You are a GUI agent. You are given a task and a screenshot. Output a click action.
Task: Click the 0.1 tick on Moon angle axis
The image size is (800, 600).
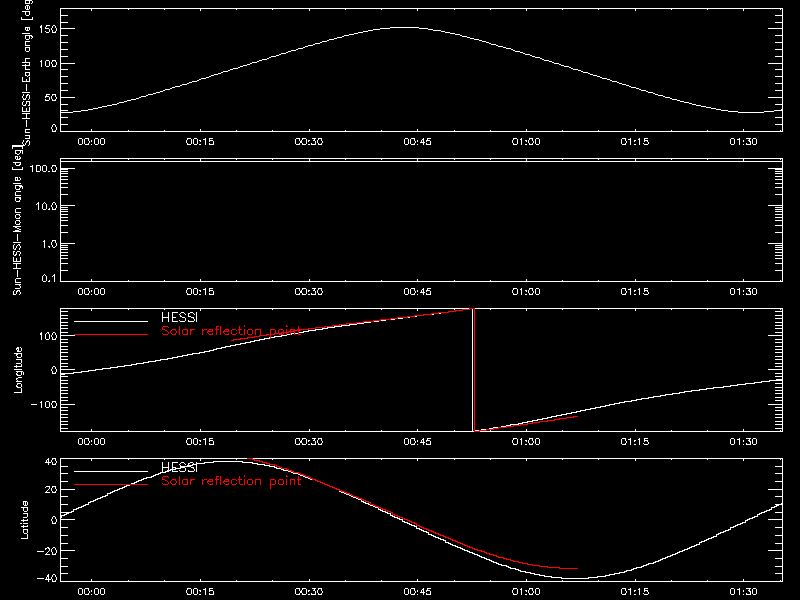tap(49, 278)
